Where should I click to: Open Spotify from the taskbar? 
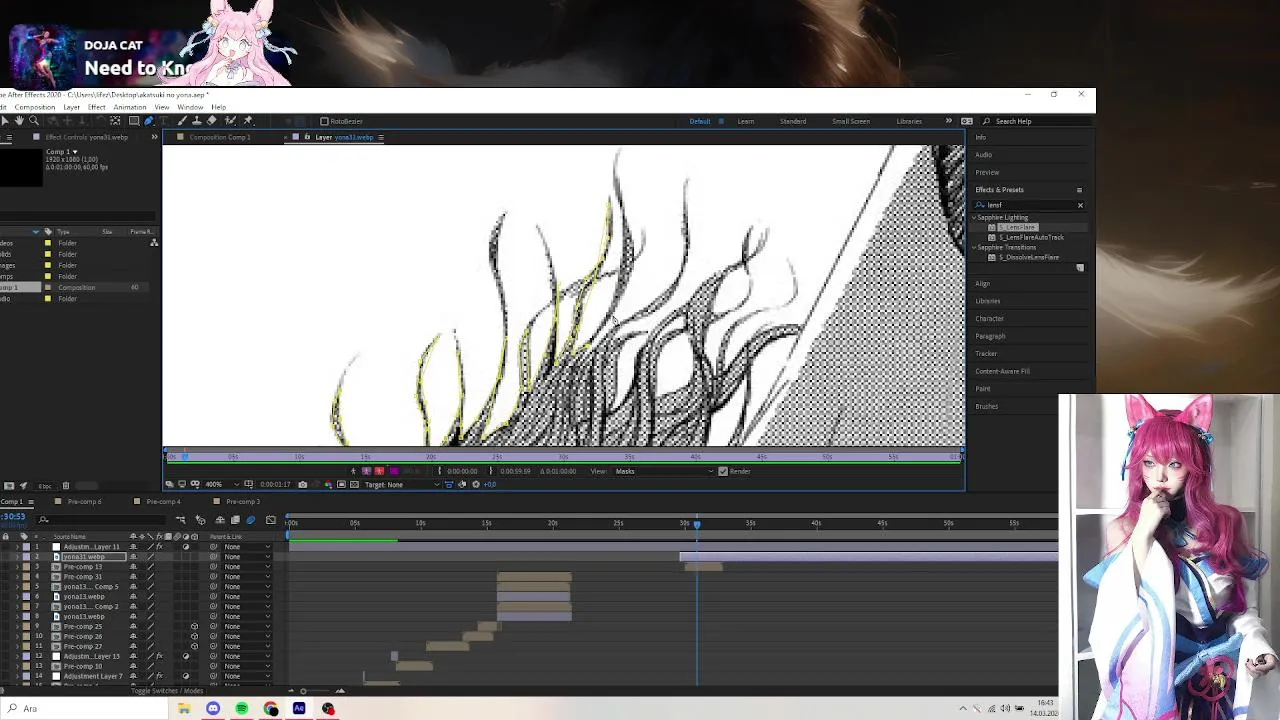click(242, 708)
